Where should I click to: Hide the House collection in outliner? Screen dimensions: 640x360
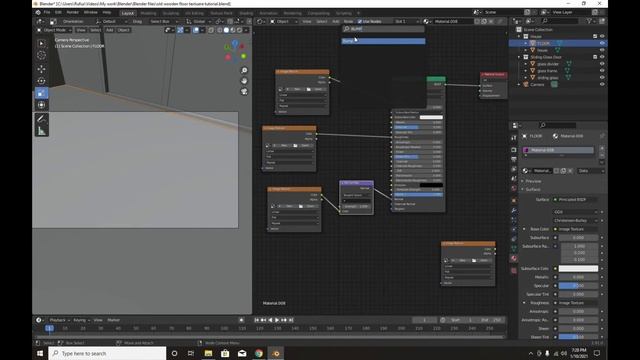click(x=602, y=36)
